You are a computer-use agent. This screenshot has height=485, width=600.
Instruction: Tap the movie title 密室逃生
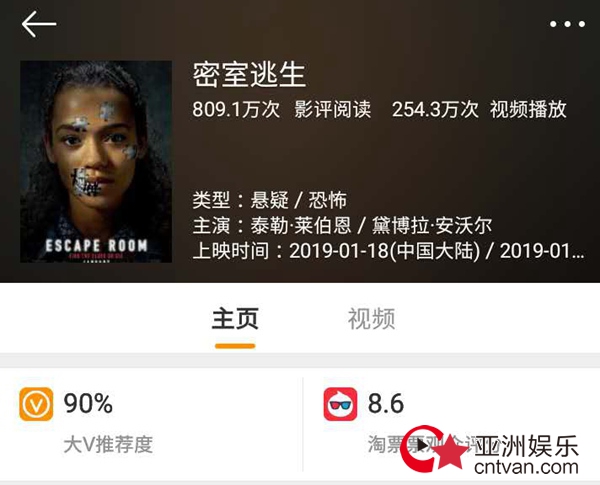(249, 74)
